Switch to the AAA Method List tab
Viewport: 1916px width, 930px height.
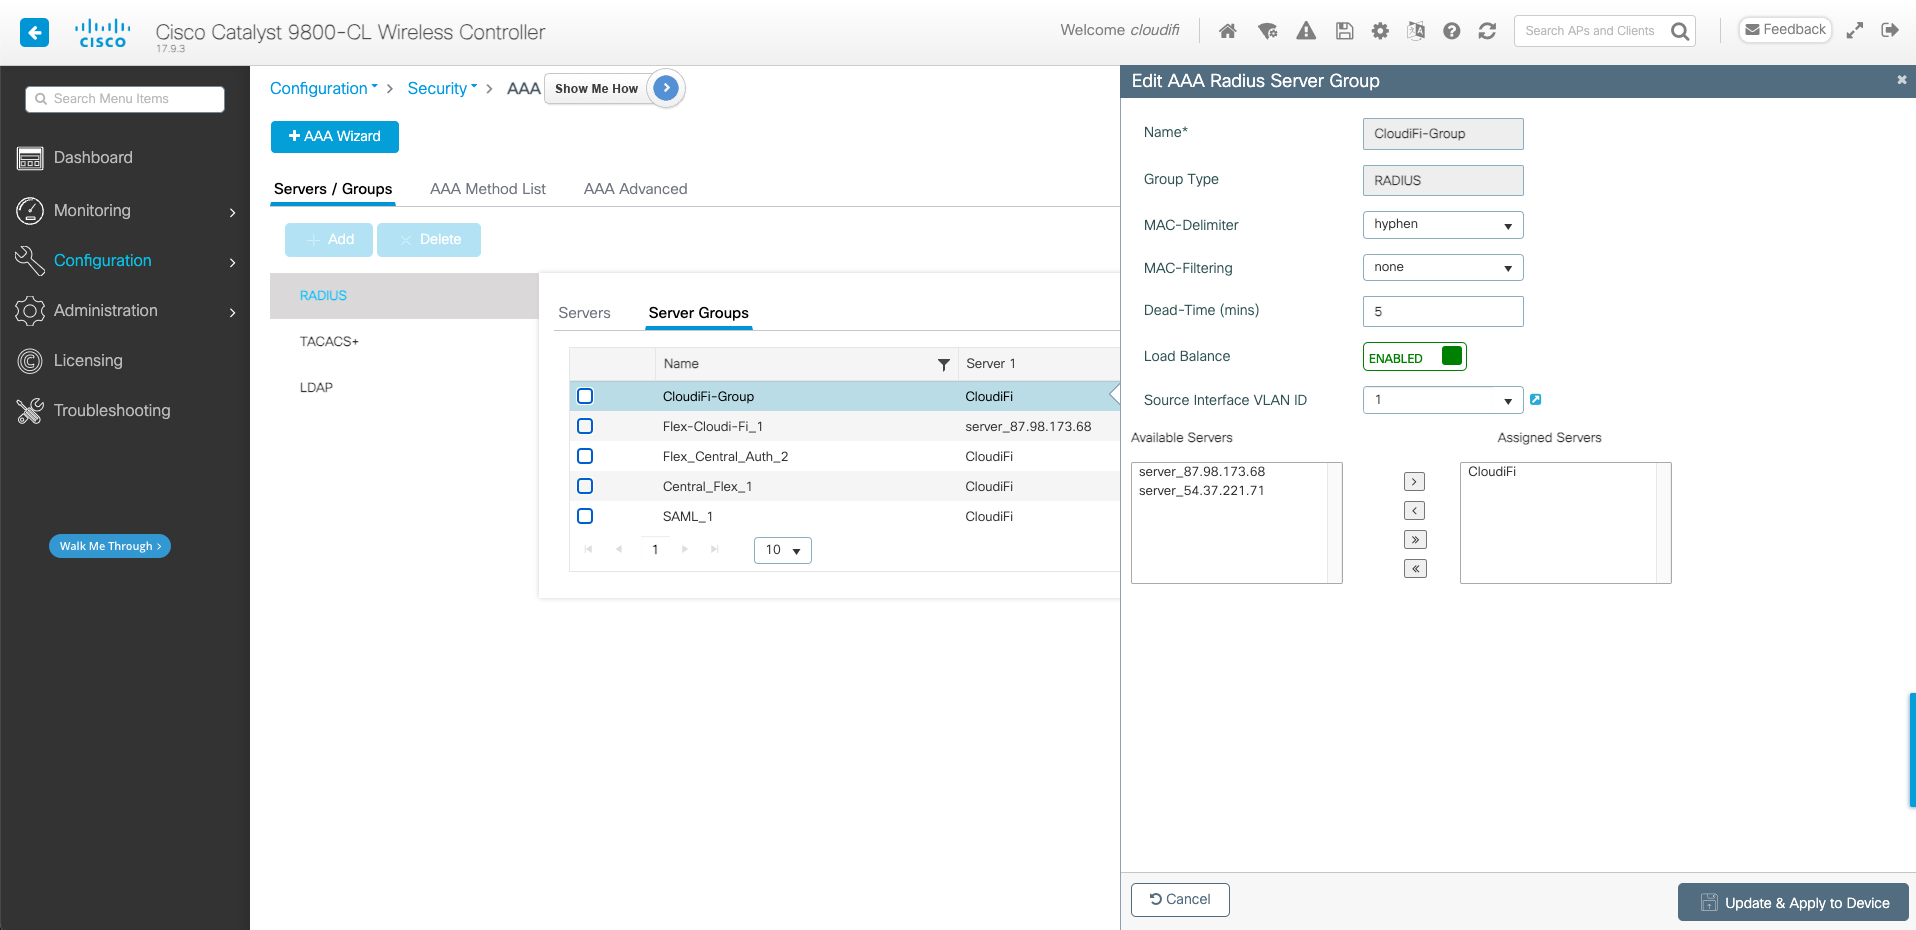coord(487,189)
